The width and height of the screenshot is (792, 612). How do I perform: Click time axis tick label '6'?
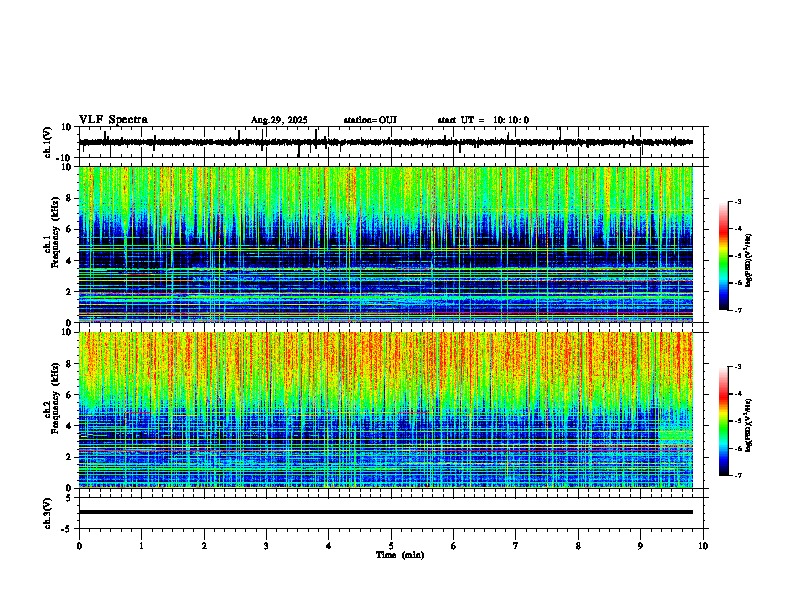(454, 546)
